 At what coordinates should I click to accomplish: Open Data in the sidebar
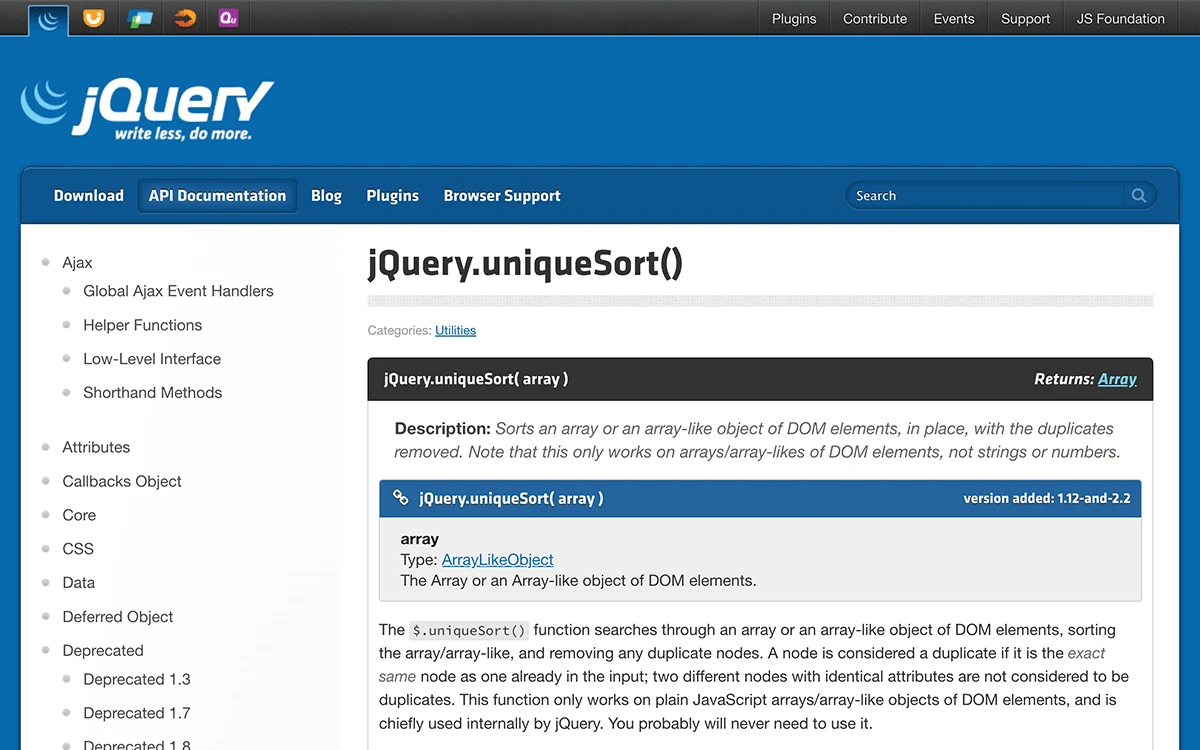pos(79,583)
